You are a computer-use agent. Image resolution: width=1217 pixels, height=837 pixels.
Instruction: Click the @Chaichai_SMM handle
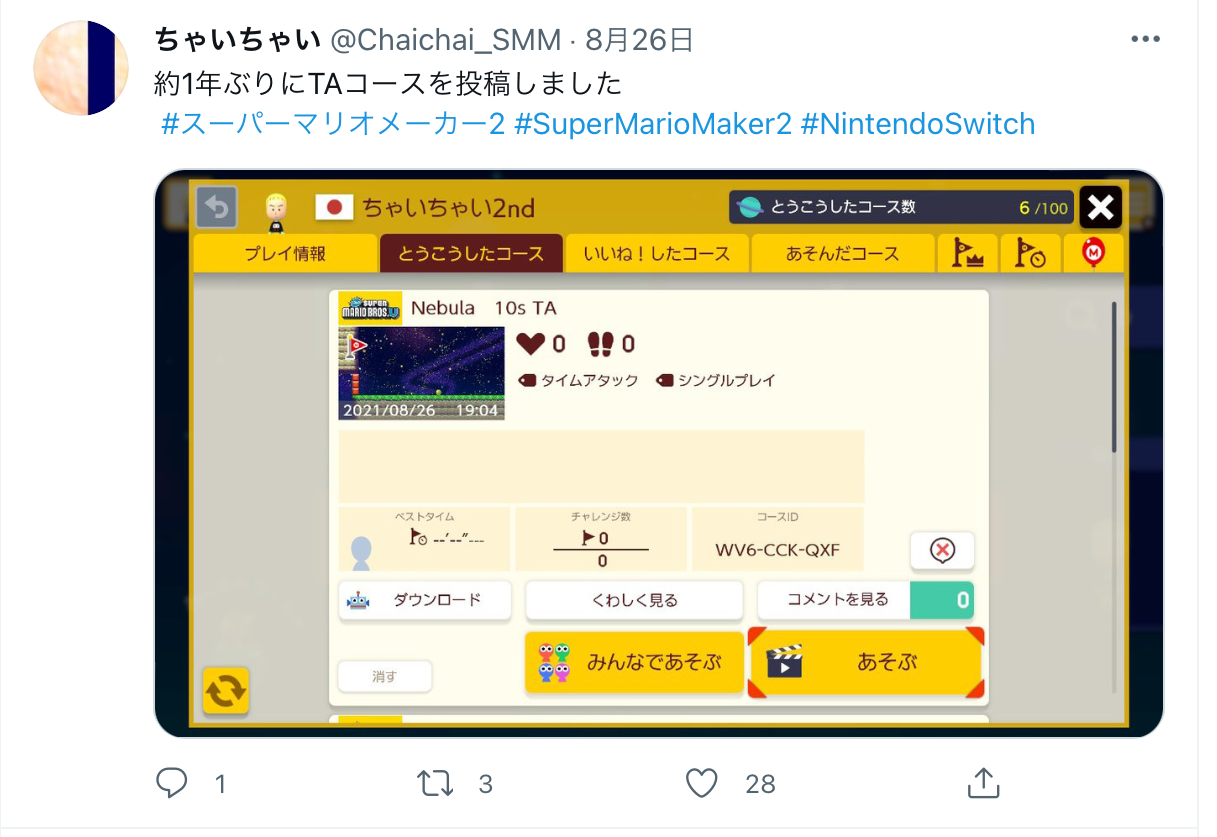(444, 40)
